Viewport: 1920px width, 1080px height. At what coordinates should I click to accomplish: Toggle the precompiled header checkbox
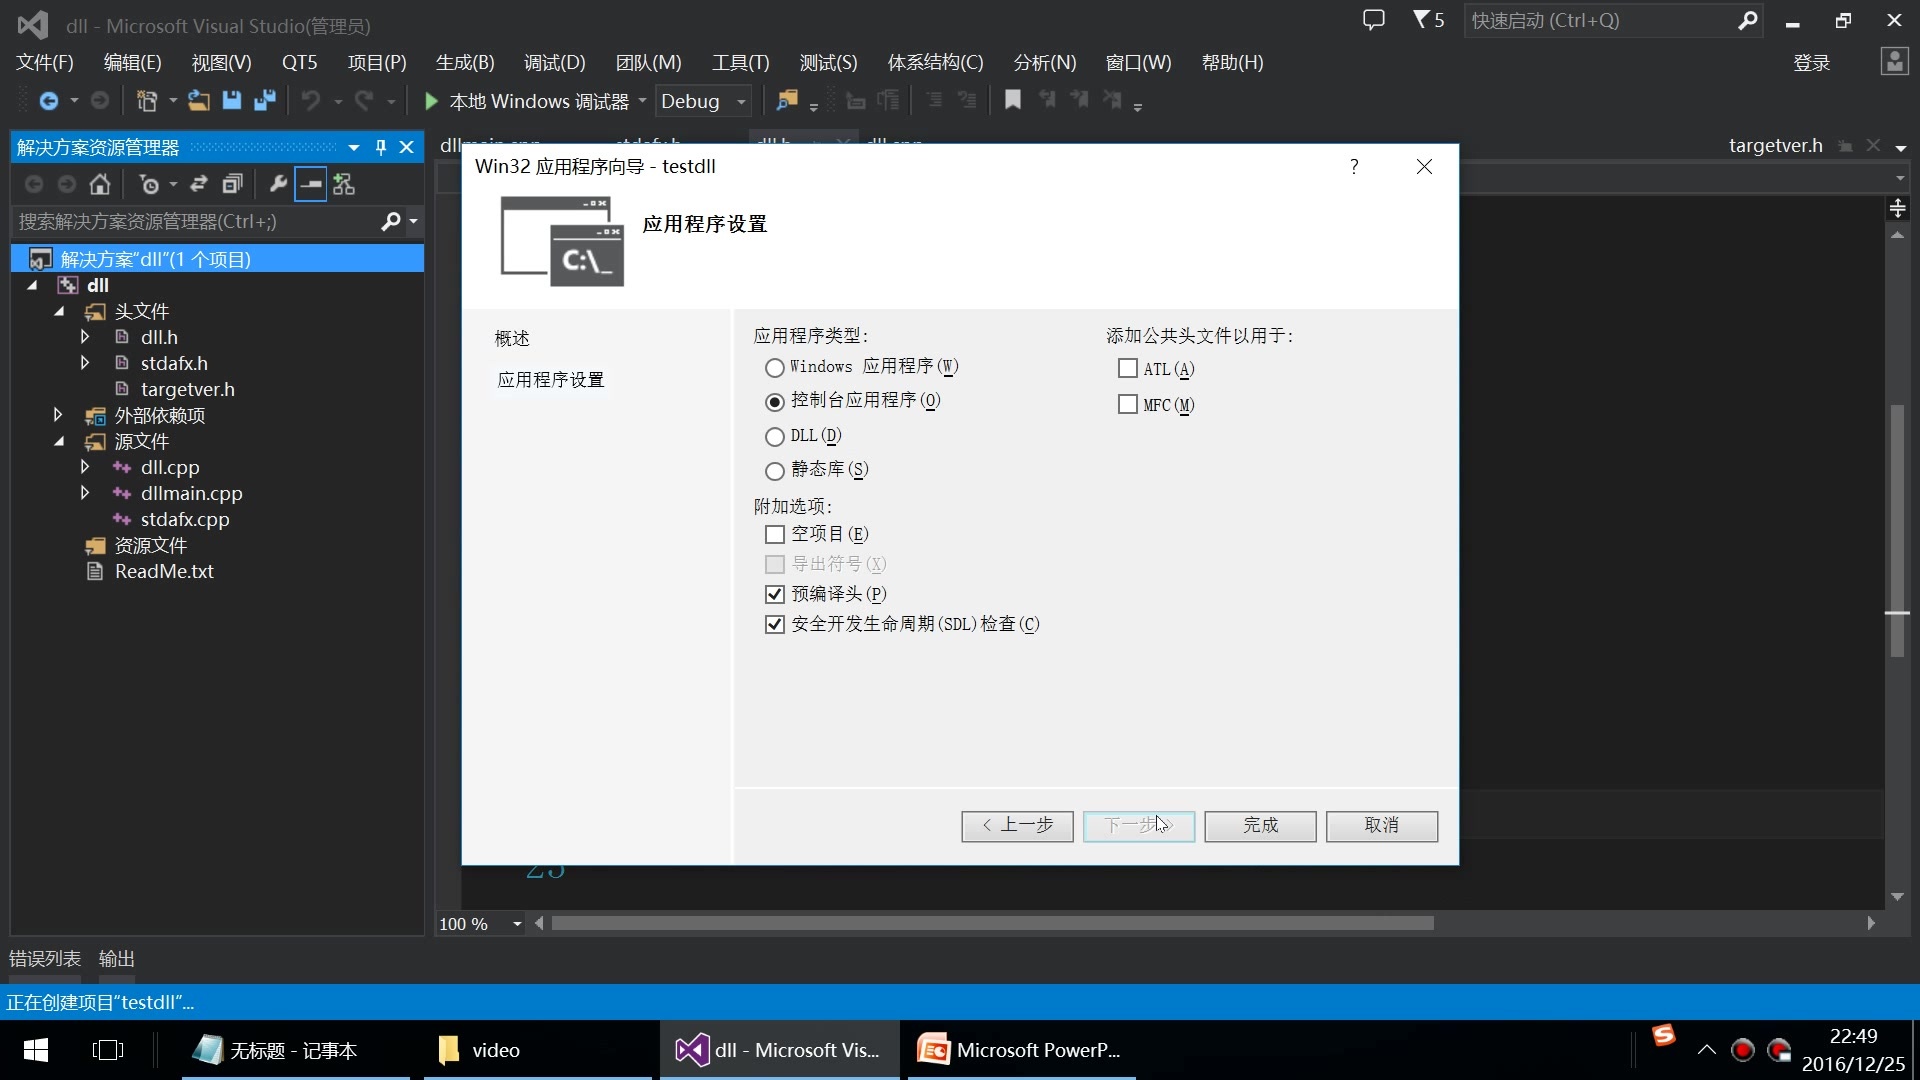click(x=774, y=594)
